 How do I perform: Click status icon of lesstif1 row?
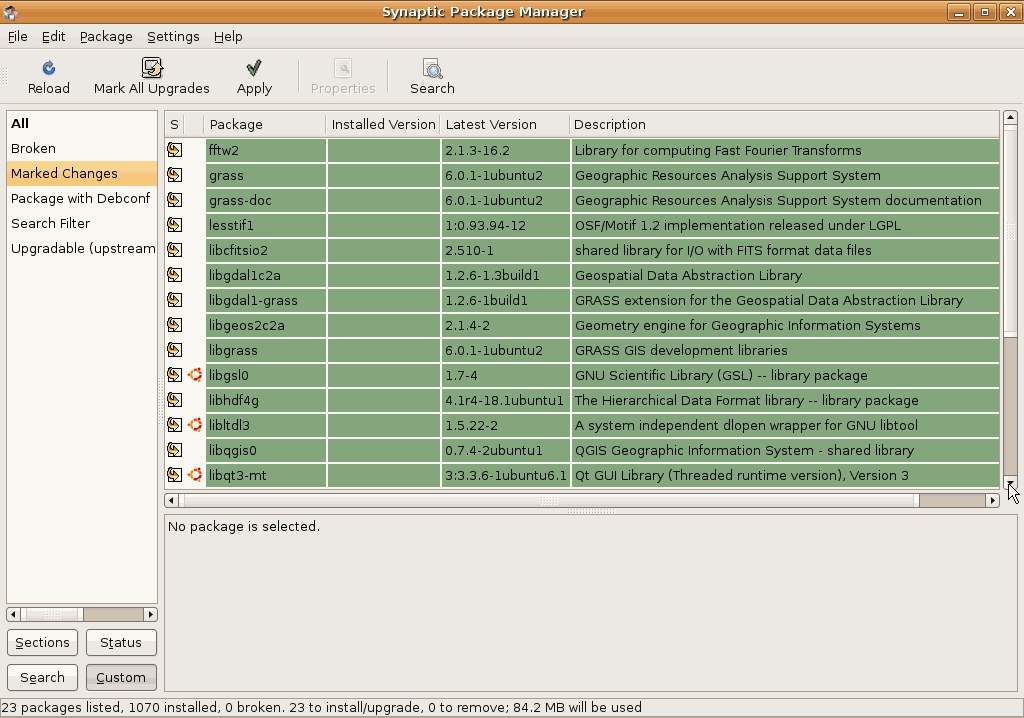tap(174, 225)
